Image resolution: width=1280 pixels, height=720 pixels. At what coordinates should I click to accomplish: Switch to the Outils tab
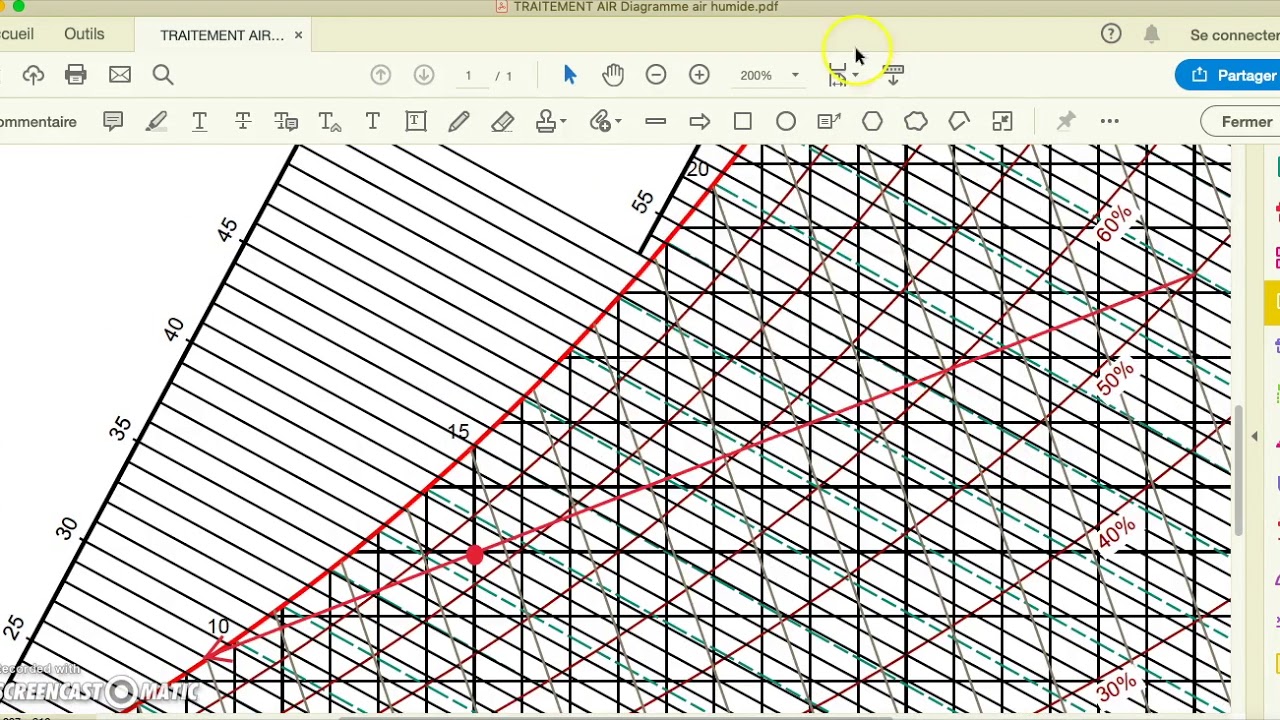coord(84,34)
